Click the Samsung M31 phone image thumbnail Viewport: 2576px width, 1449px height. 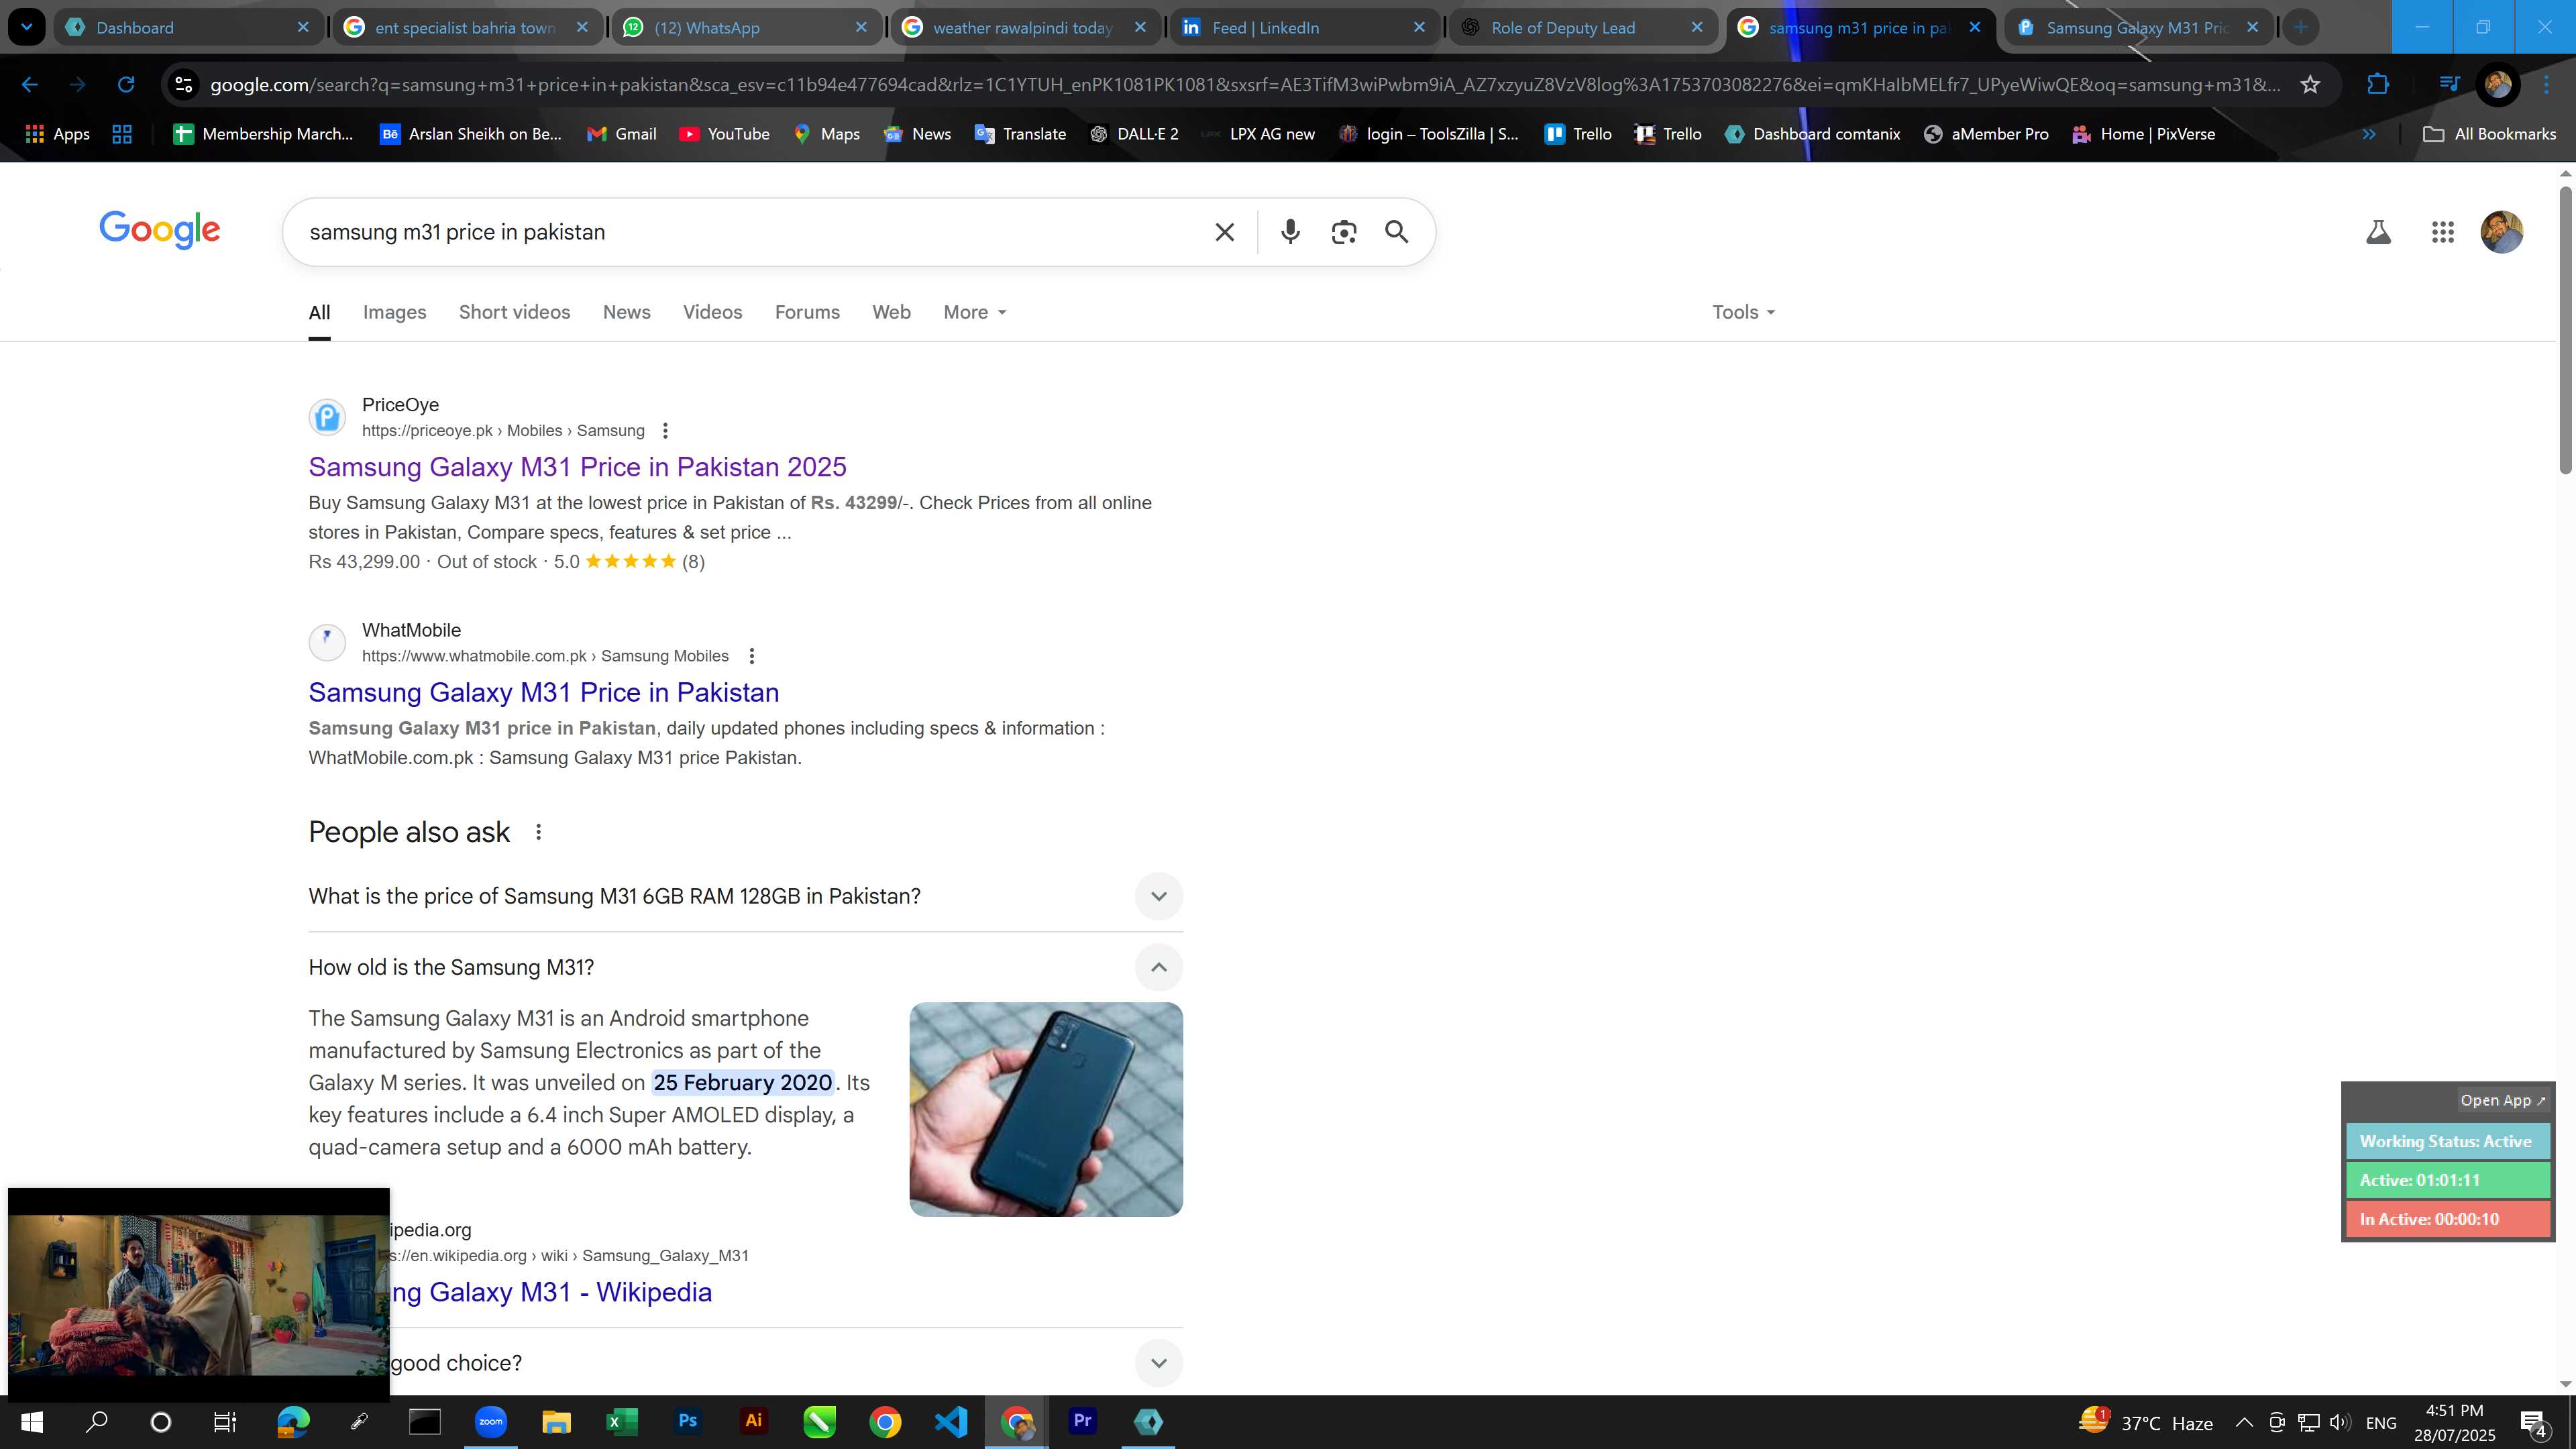tap(1046, 1109)
